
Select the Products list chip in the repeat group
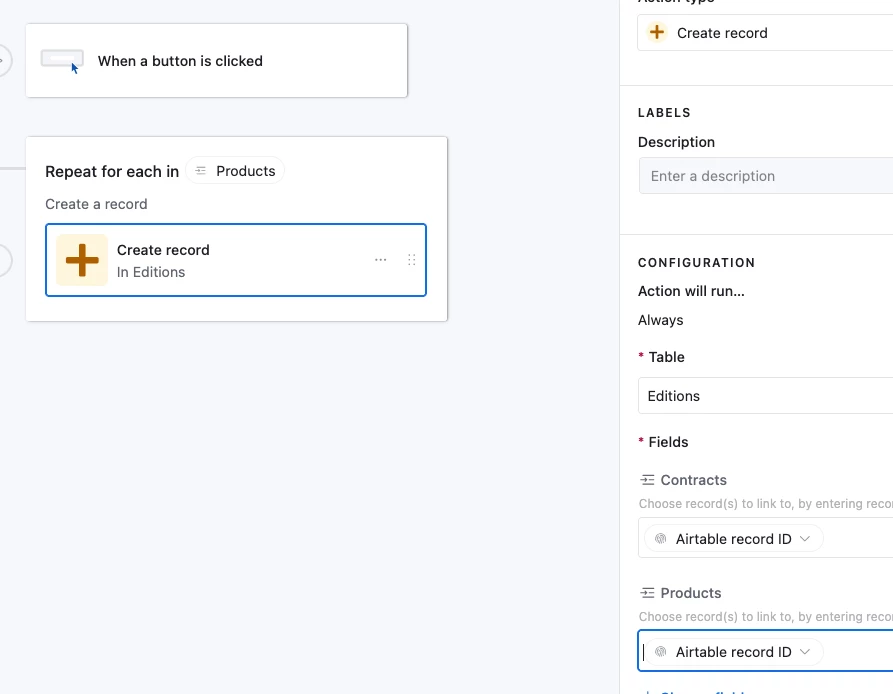(x=236, y=171)
